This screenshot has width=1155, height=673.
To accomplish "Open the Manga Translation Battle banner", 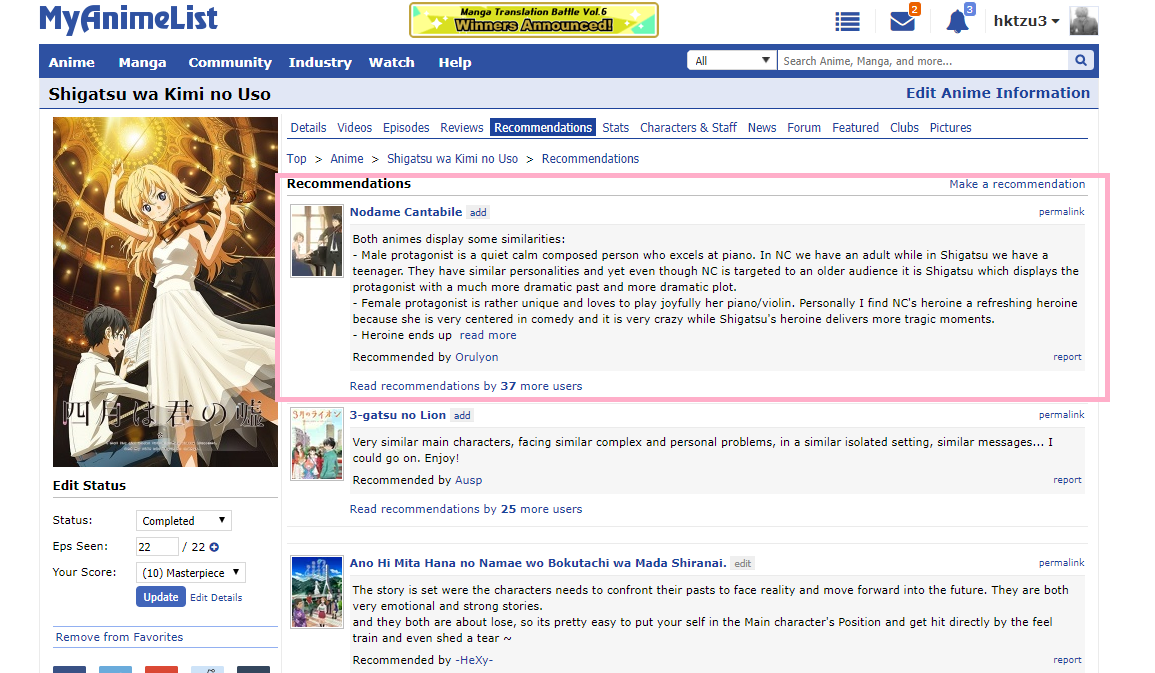I will (534, 20).
